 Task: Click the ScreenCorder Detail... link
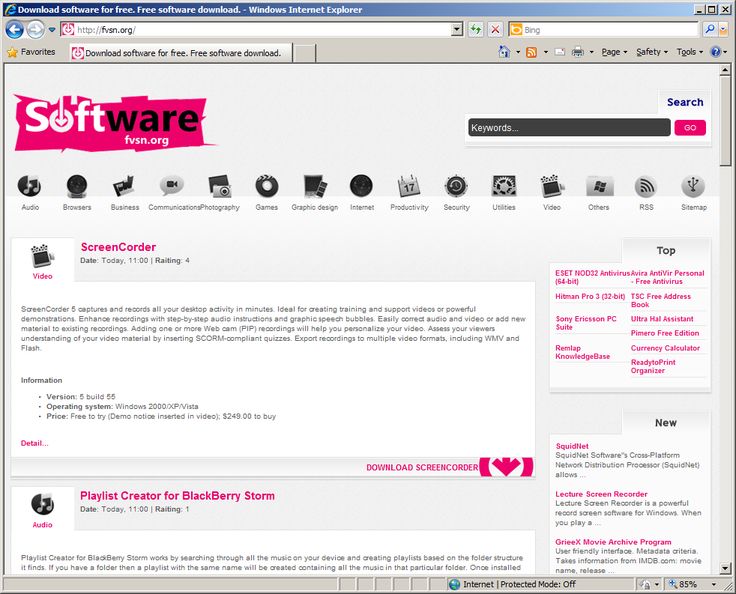(34, 443)
